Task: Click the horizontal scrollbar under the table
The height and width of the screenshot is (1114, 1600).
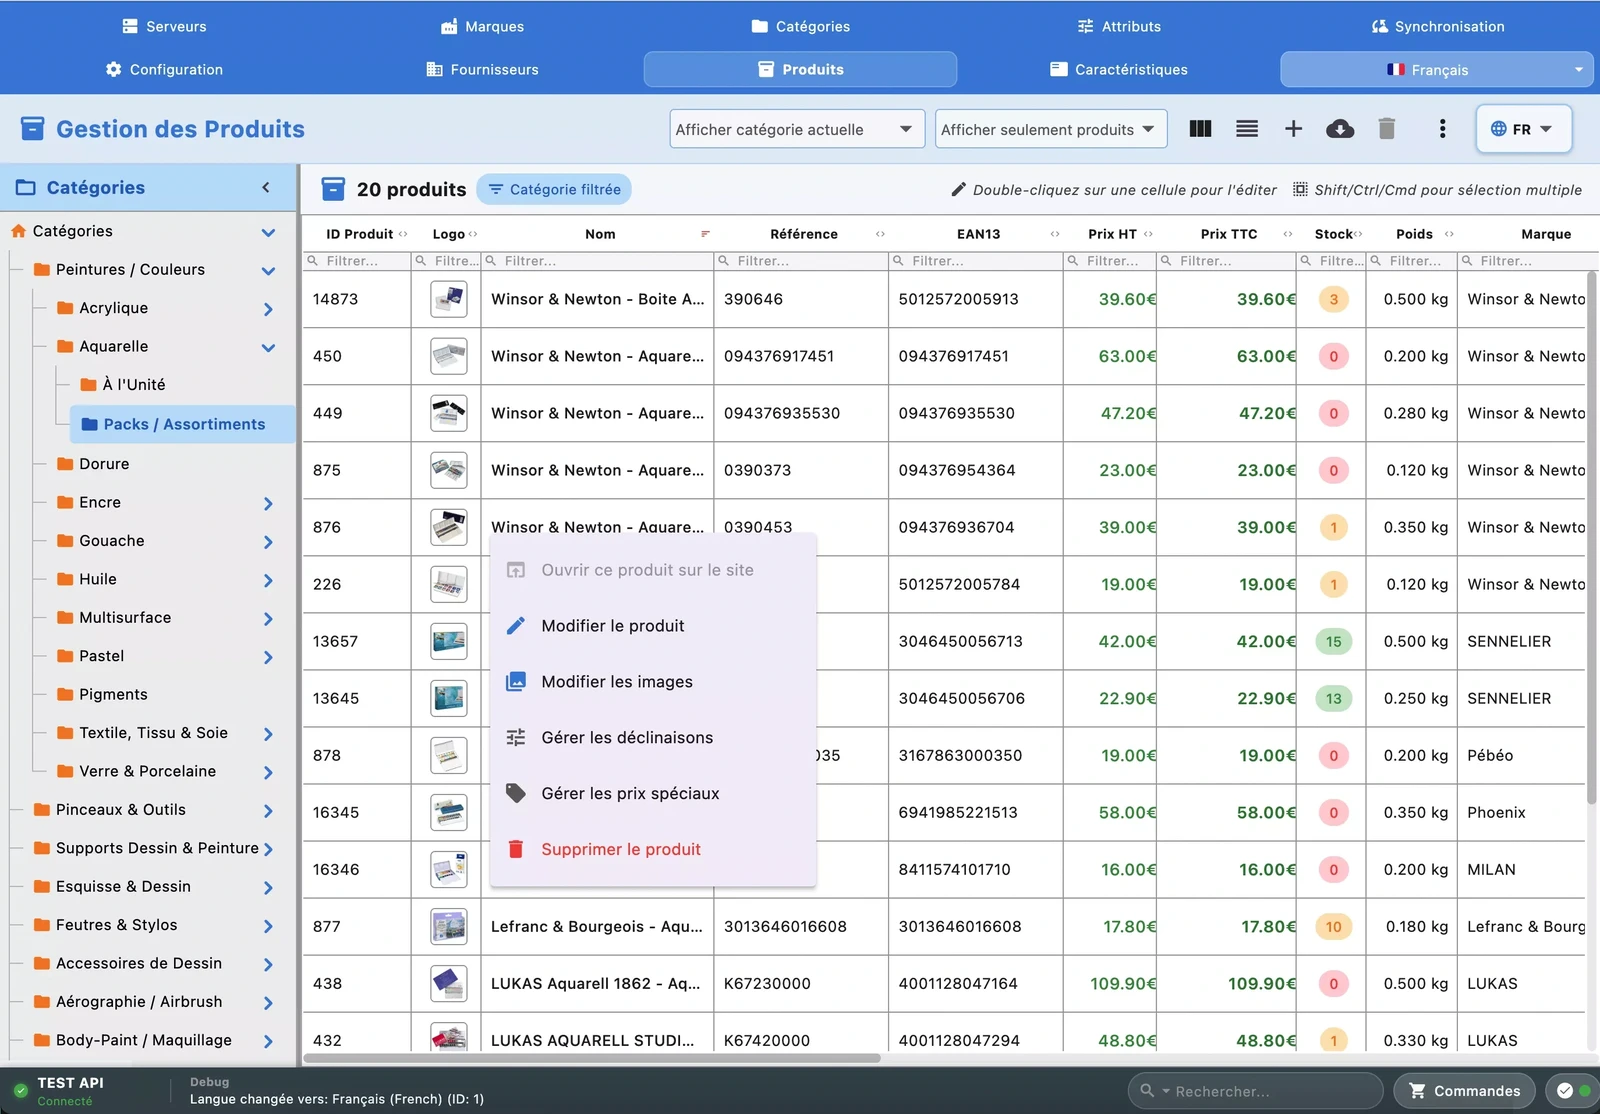Action: (592, 1058)
